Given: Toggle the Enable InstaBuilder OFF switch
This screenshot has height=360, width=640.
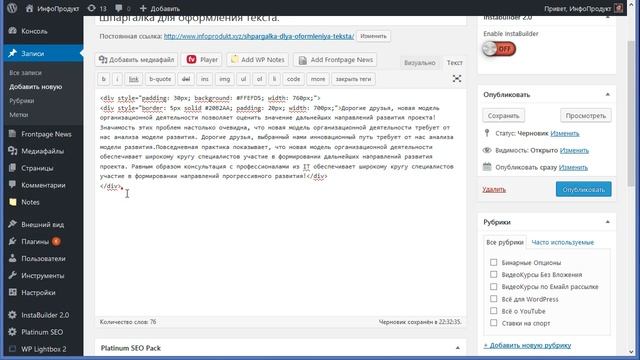Looking at the screenshot, I should pyautogui.click(x=499, y=49).
